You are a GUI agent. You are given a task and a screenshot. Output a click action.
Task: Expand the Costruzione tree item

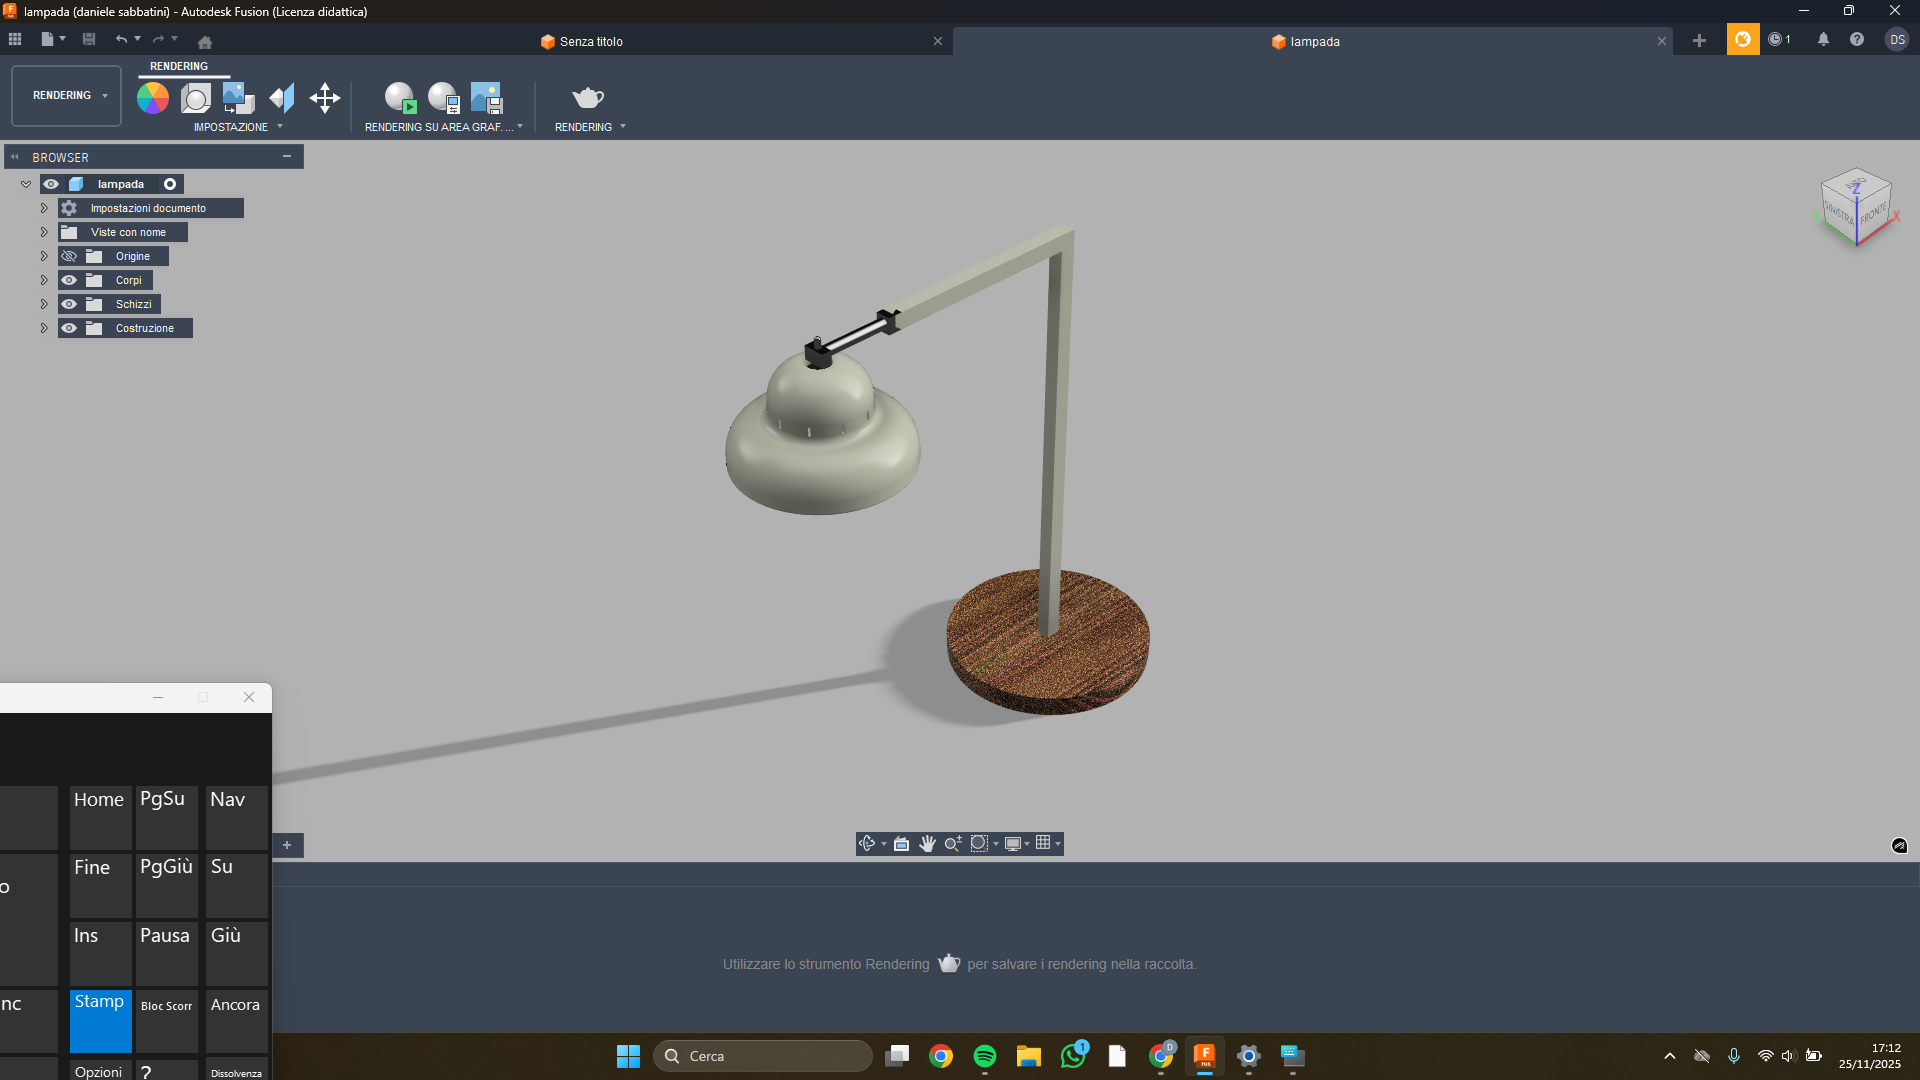[x=44, y=328]
